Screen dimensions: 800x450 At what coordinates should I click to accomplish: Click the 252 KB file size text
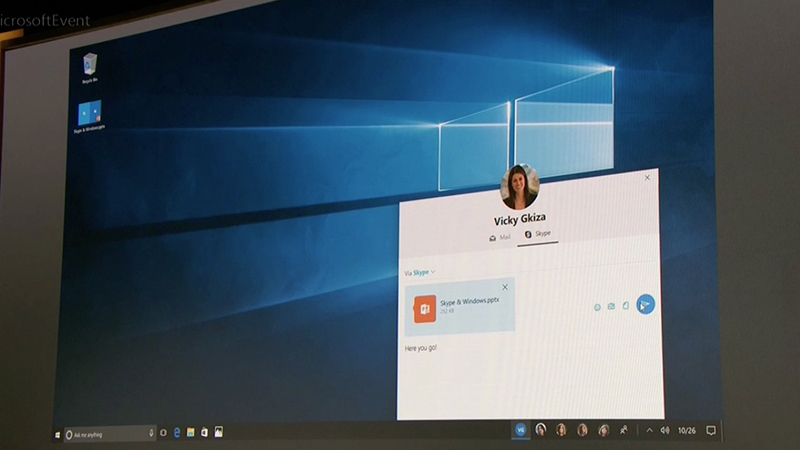point(447,311)
